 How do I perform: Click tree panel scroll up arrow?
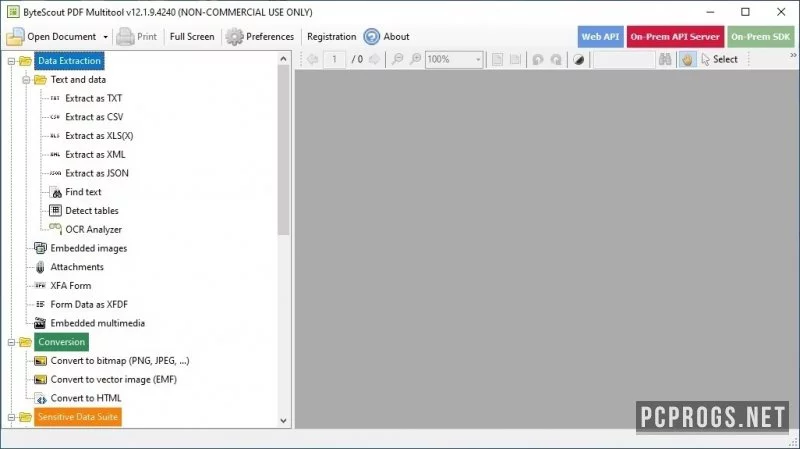pos(284,59)
